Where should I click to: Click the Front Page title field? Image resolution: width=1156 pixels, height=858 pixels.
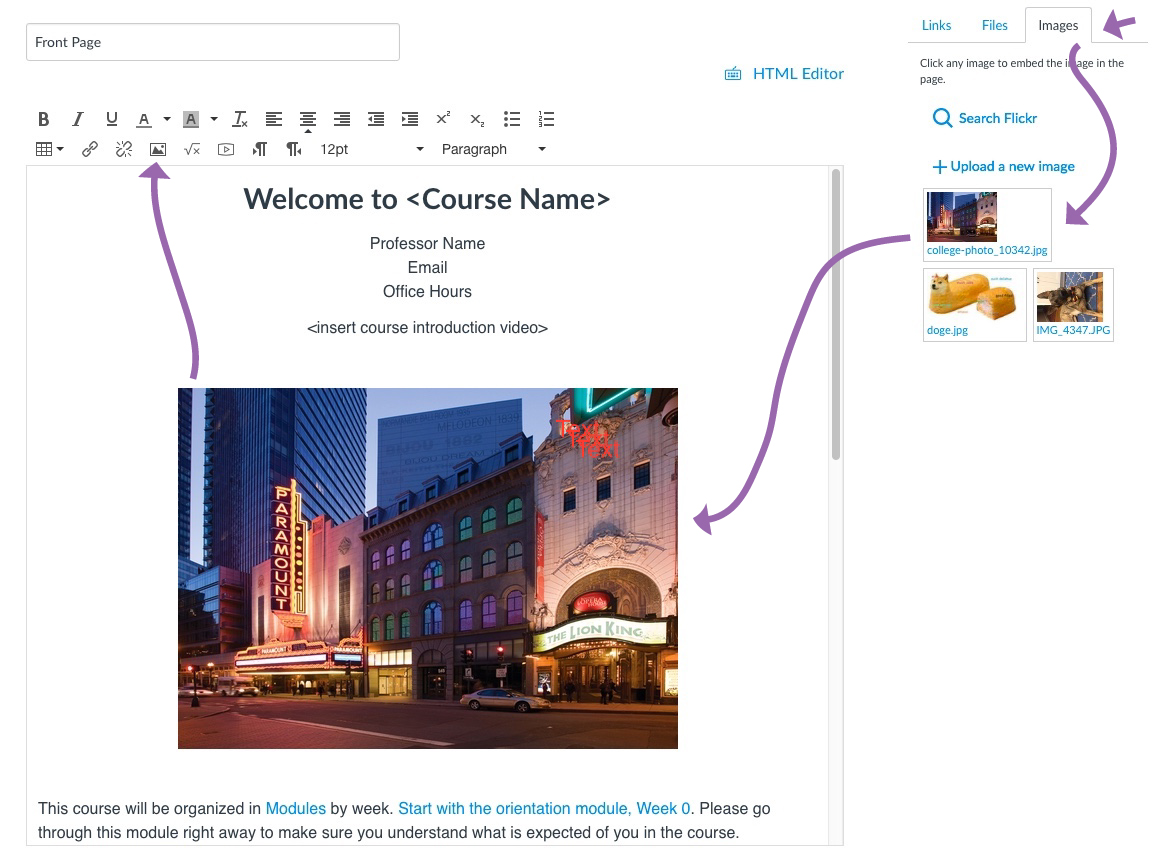point(213,42)
